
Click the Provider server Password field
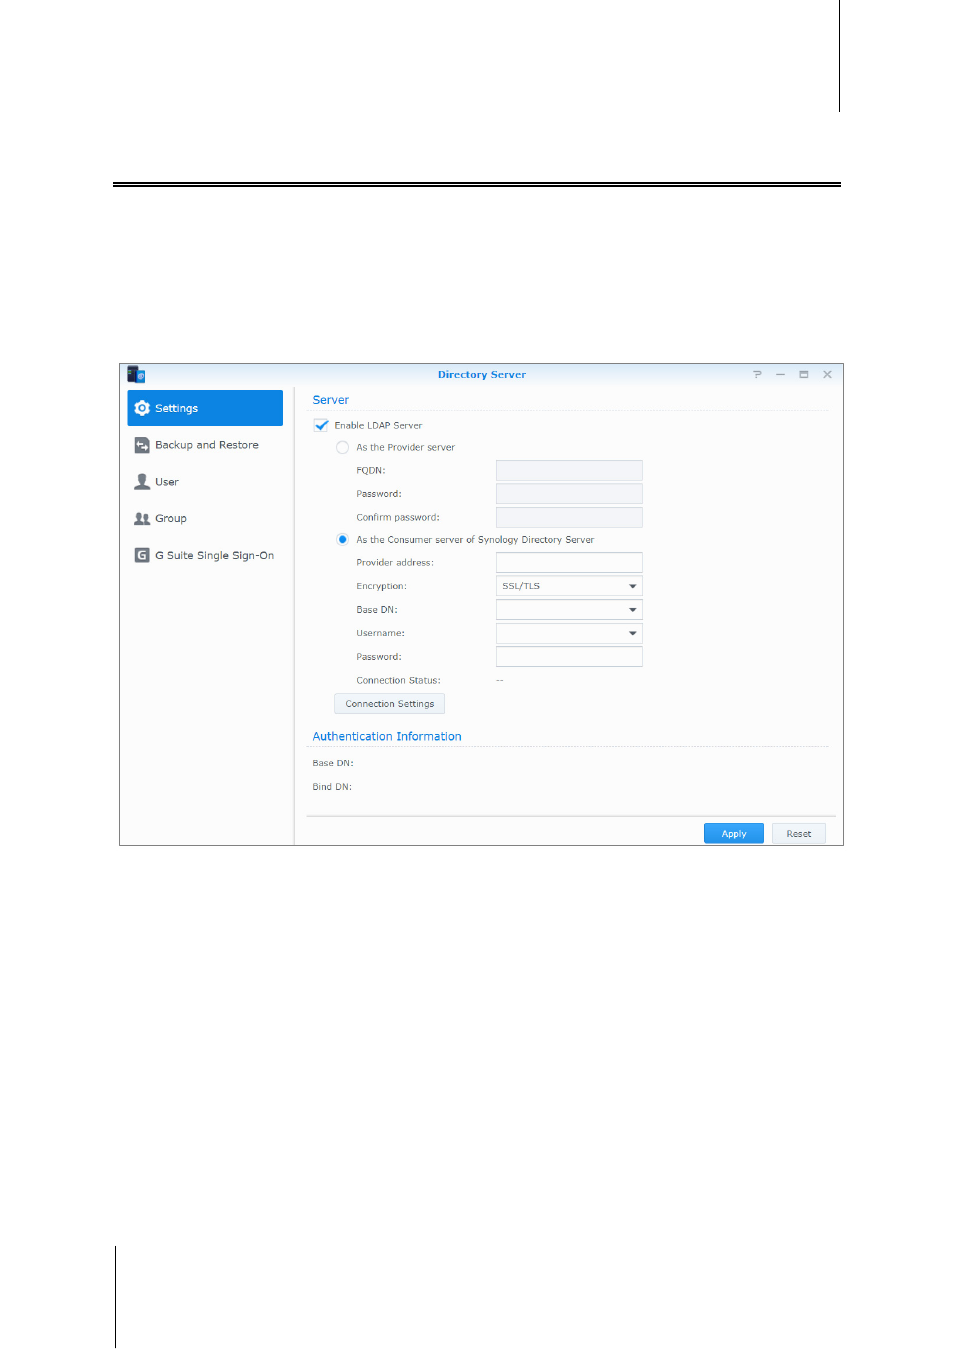pyautogui.click(x=569, y=494)
